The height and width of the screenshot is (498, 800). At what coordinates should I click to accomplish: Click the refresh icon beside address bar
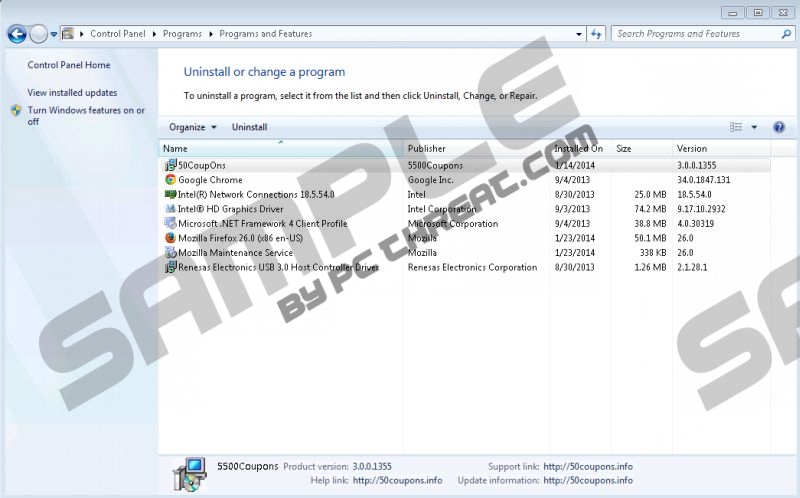[597, 34]
